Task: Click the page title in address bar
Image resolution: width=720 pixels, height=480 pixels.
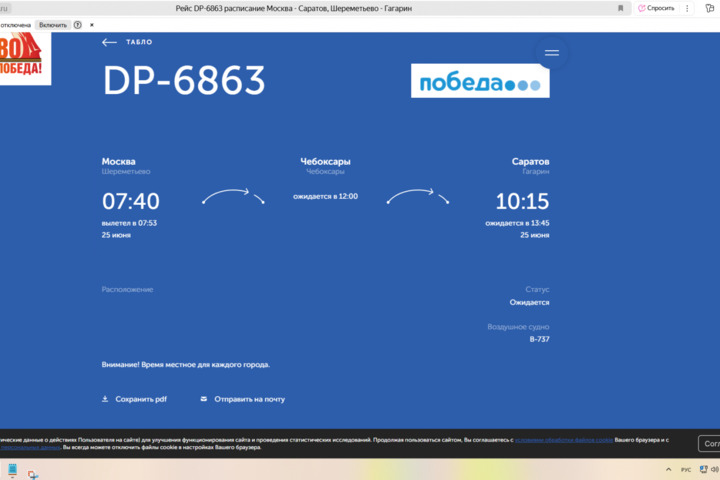Action: 293,8
